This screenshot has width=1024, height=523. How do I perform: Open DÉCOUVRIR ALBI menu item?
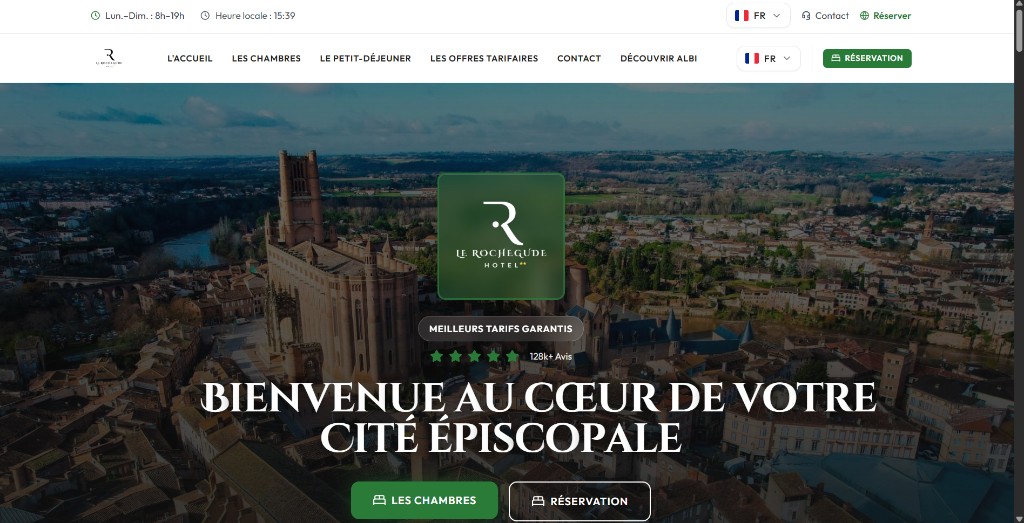point(659,58)
